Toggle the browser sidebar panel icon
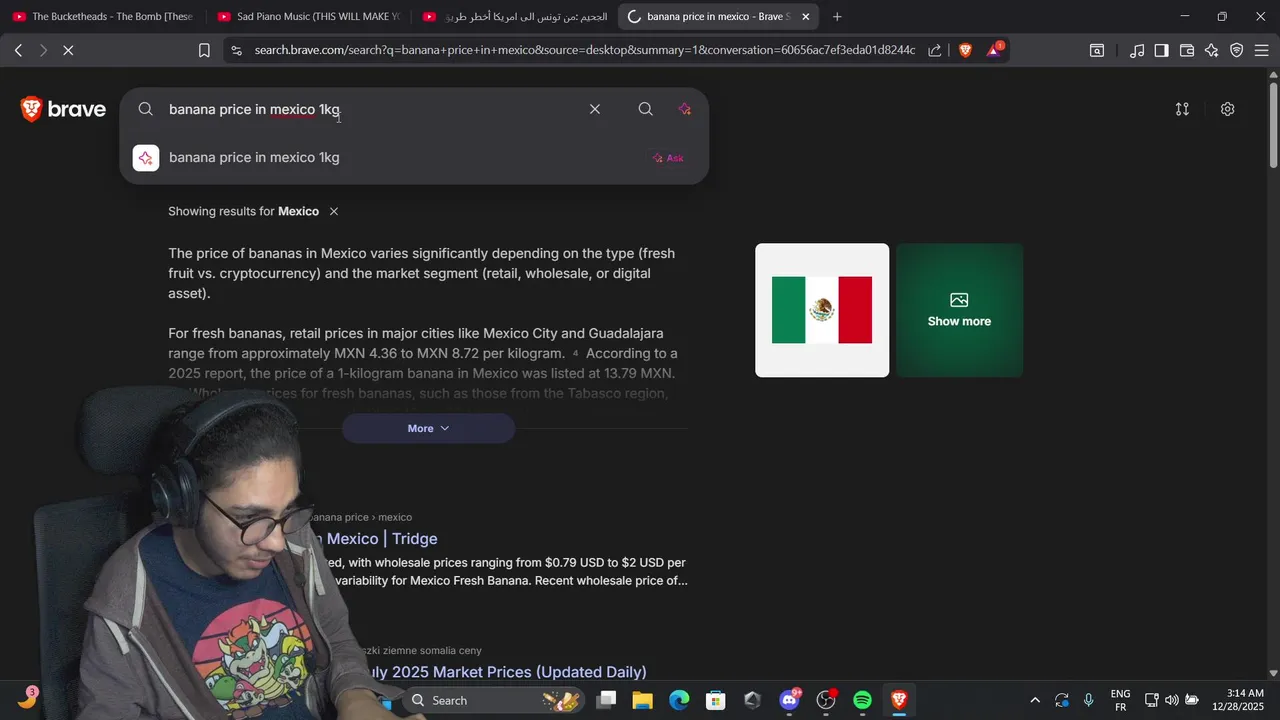1280x720 pixels. tap(1162, 50)
